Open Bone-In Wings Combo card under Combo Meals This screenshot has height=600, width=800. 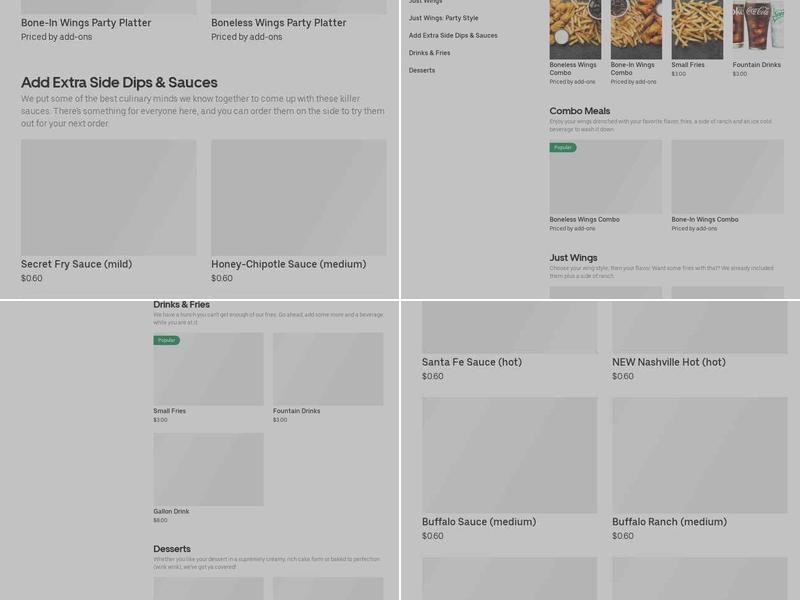tap(726, 177)
